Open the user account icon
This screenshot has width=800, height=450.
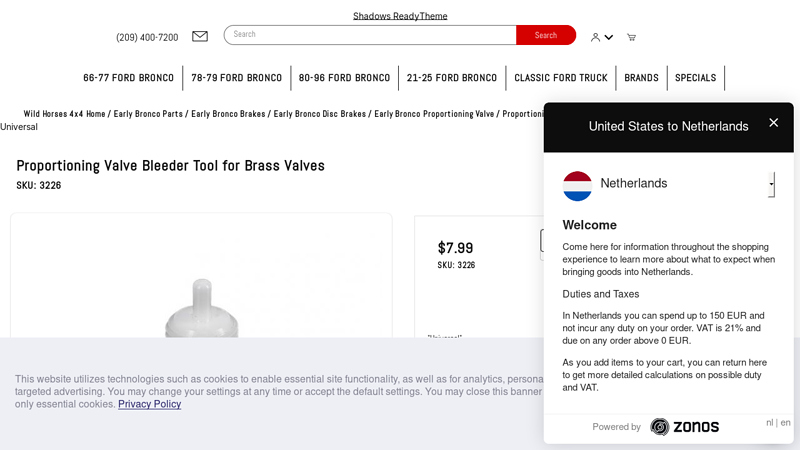coord(595,37)
